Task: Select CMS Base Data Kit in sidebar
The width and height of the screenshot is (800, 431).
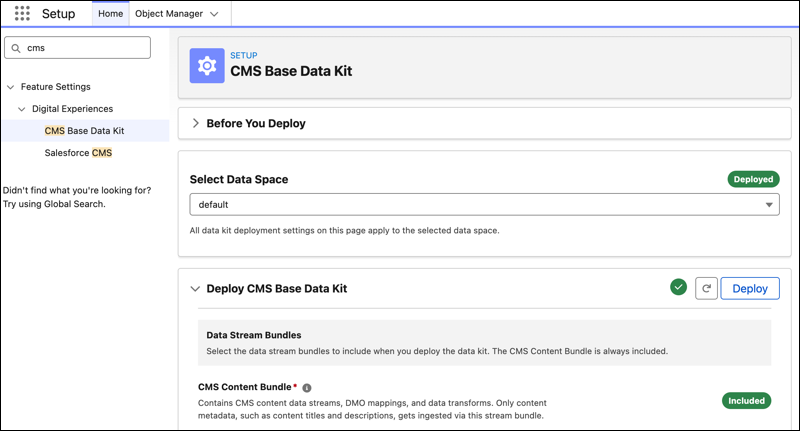Action: pos(84,131)
